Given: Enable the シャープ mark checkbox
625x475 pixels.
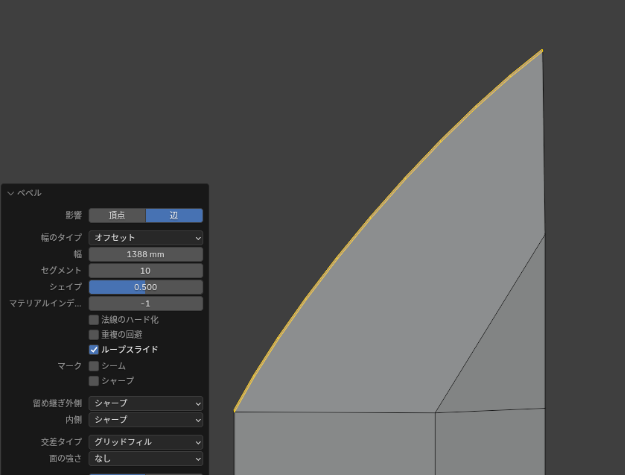Looking at the screenshot, I should pos(94,381).
